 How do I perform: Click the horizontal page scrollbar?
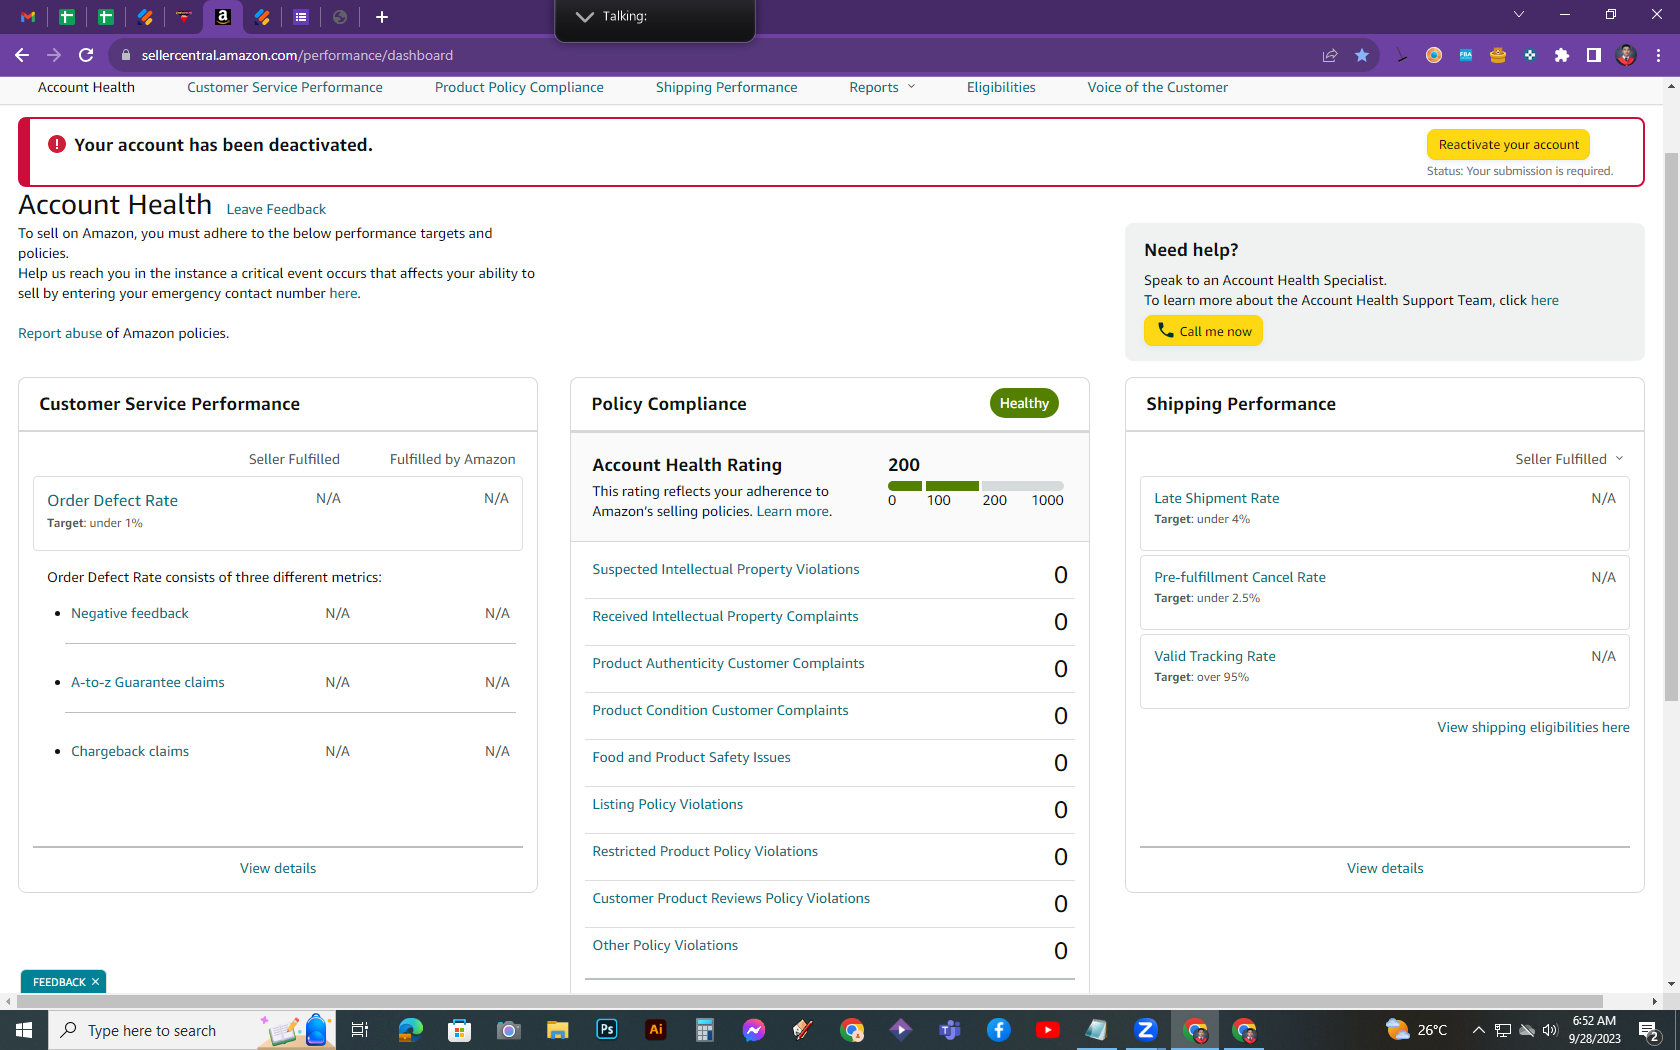(809, 1001)
